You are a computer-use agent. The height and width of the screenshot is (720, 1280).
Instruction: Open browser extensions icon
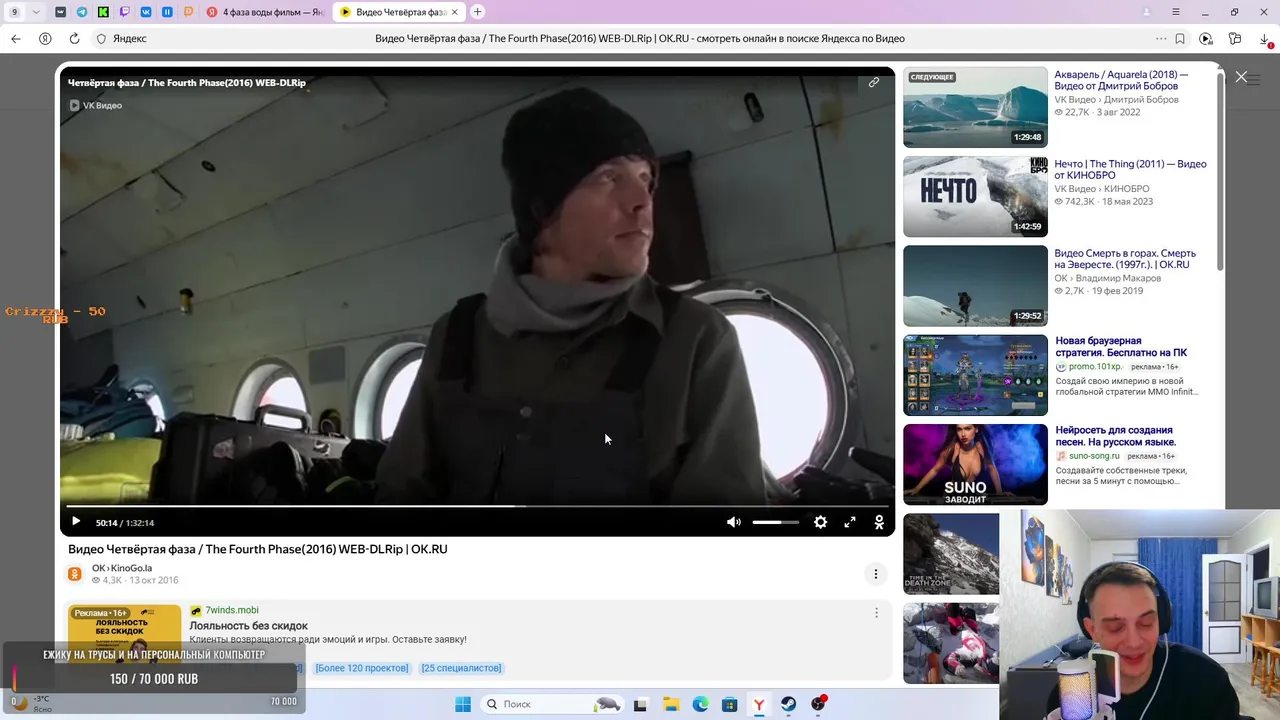(1236, 39)
